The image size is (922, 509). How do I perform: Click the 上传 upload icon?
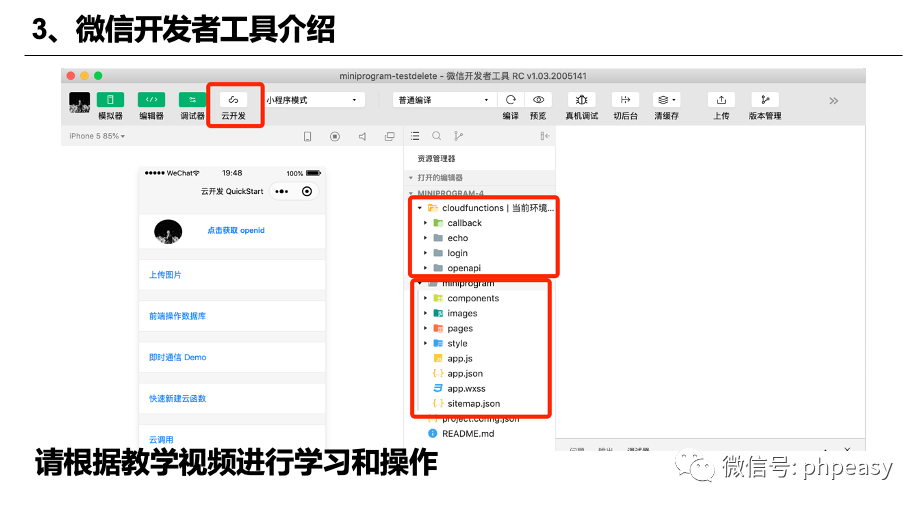click(721, 100)
